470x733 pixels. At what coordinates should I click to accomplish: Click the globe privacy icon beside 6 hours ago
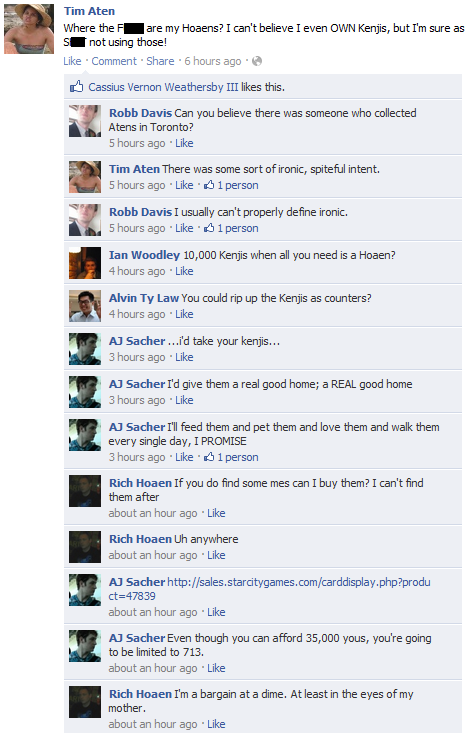(257, 61)
